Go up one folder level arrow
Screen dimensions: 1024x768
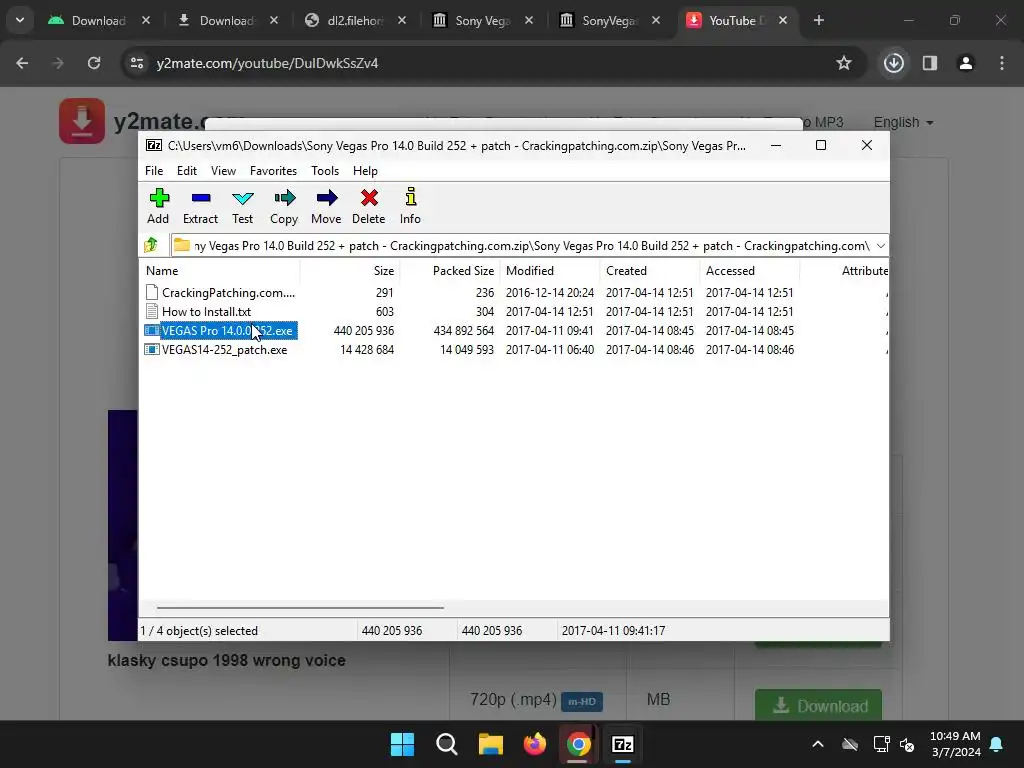click(x=152, y=246)
